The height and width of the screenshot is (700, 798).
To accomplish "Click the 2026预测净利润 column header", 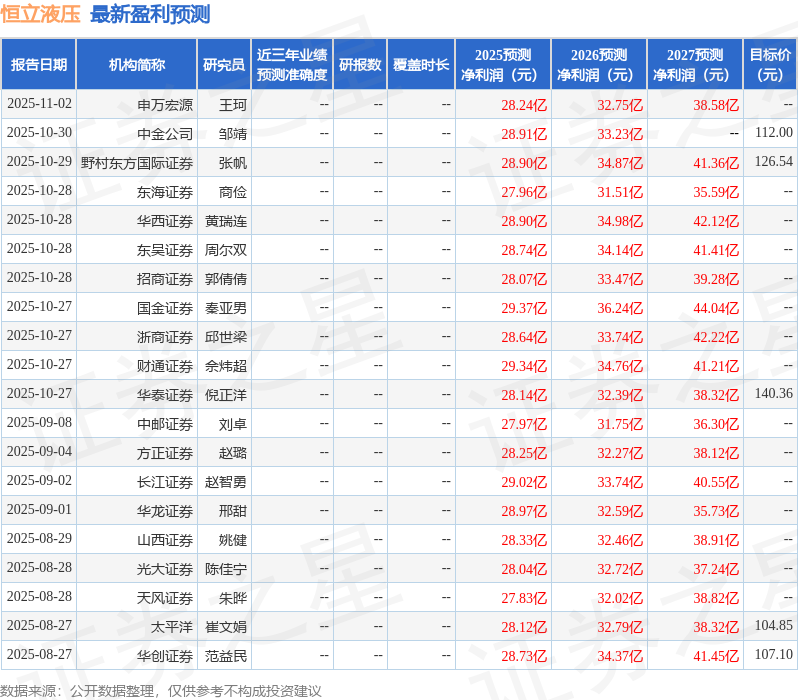I will (x=599, y=65).
